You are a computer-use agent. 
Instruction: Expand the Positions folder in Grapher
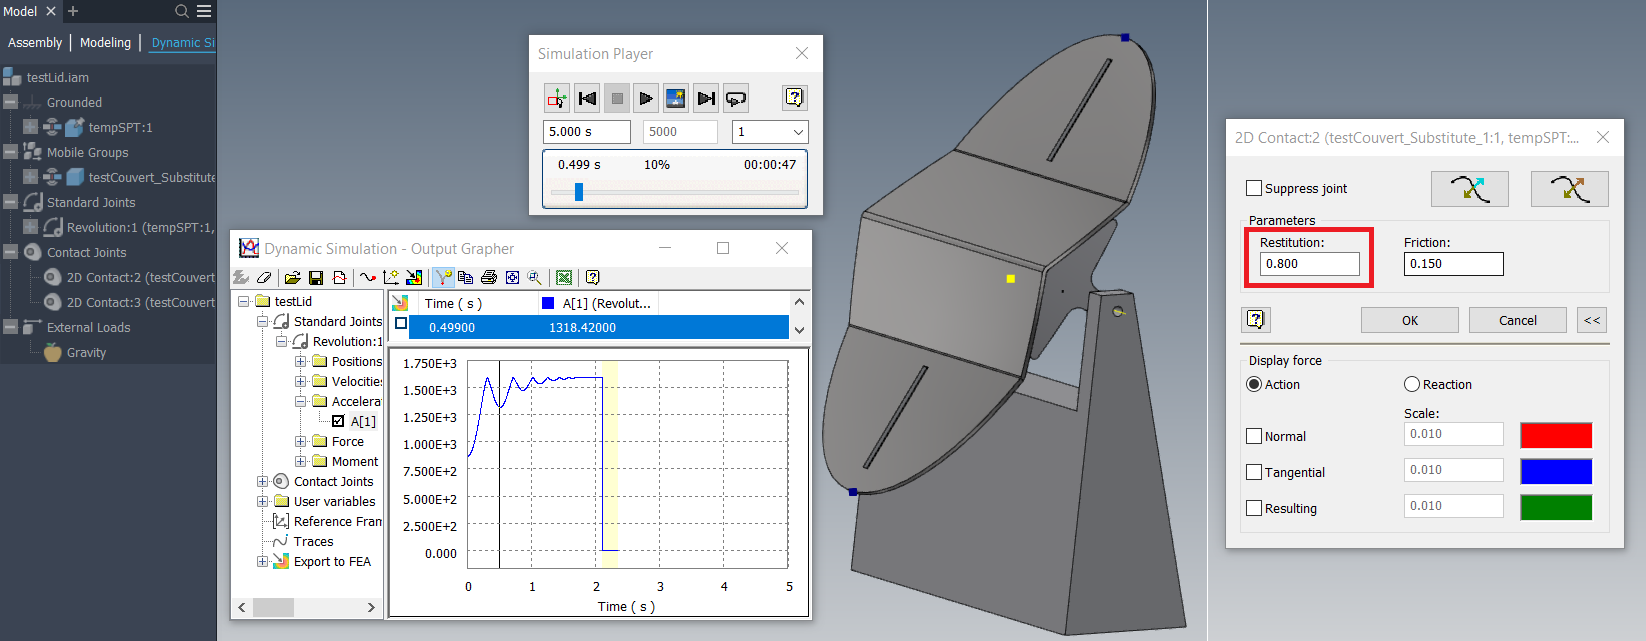click(x=300, y=361)
